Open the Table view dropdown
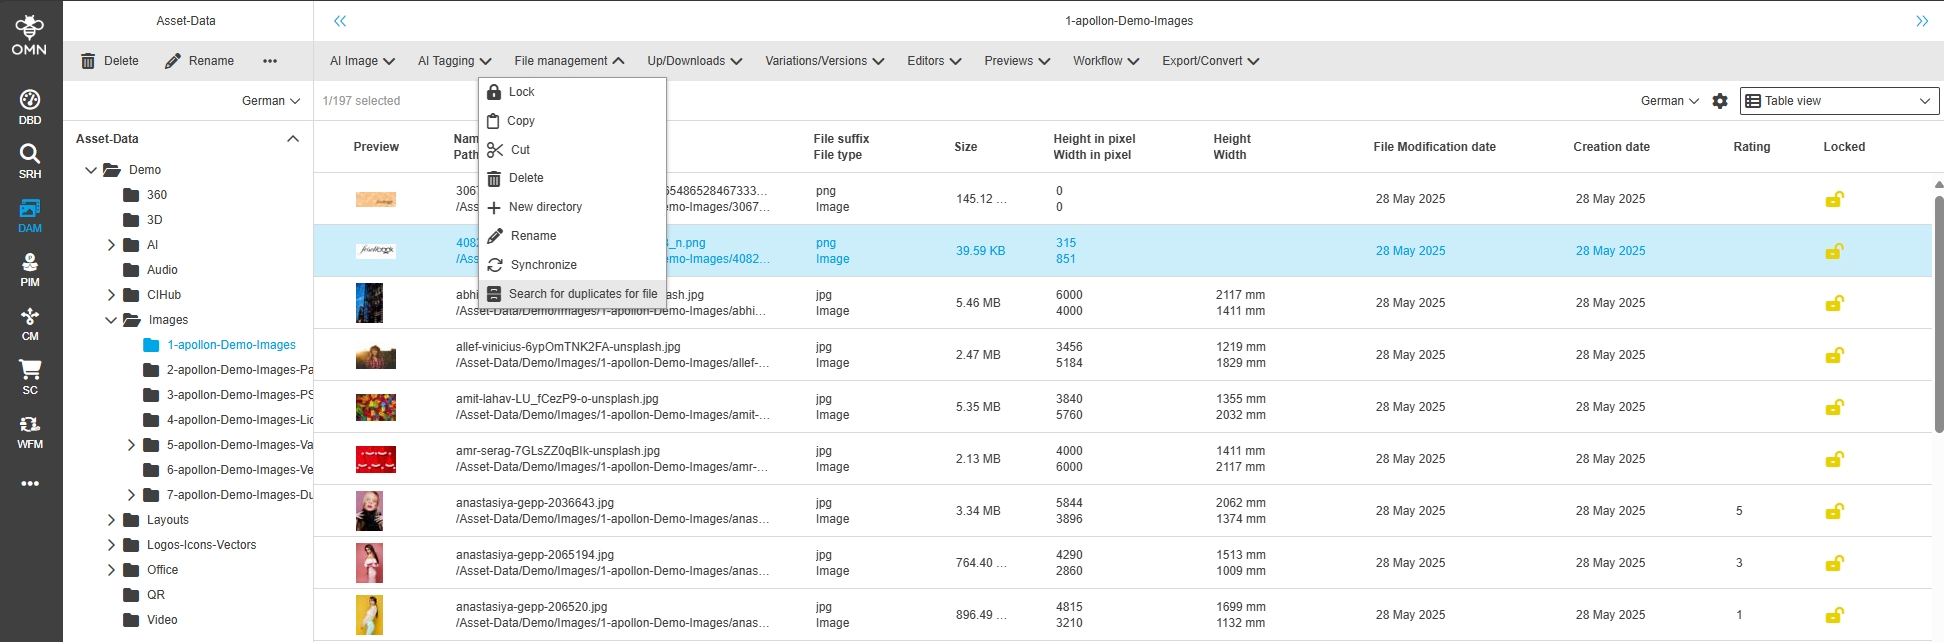 pos(1839,101)
